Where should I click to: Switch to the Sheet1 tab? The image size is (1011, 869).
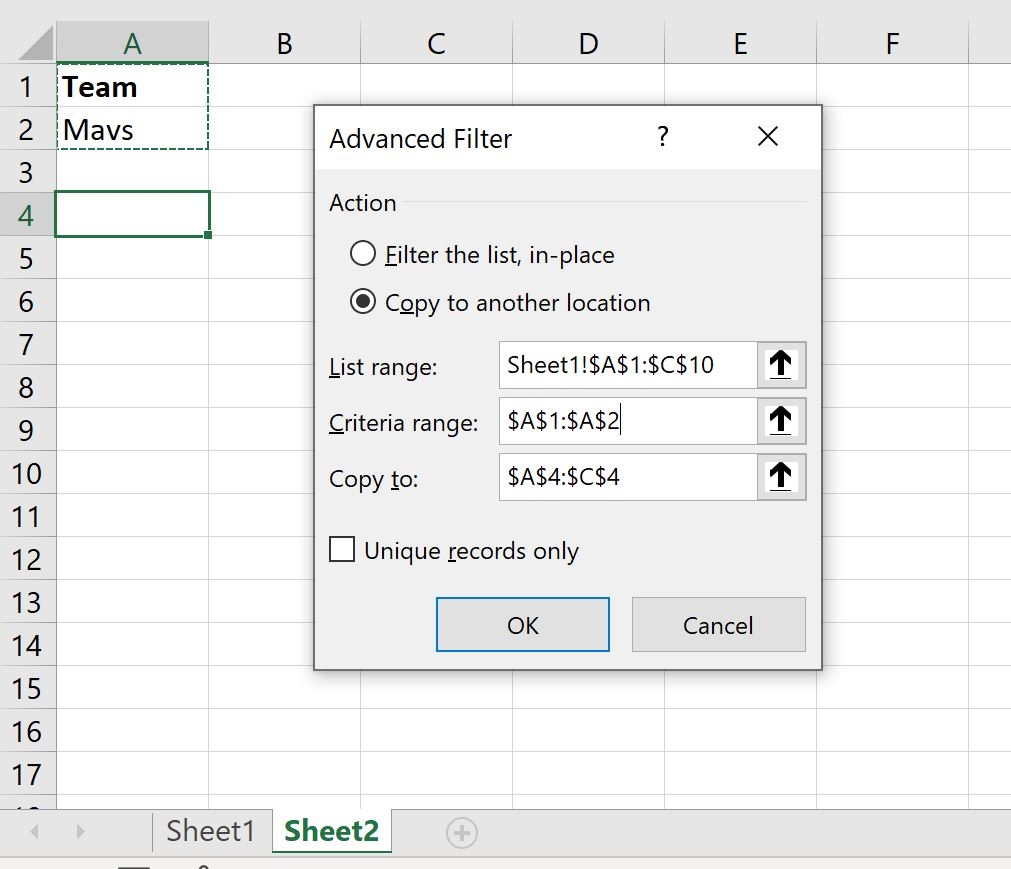tap(211, 831)
